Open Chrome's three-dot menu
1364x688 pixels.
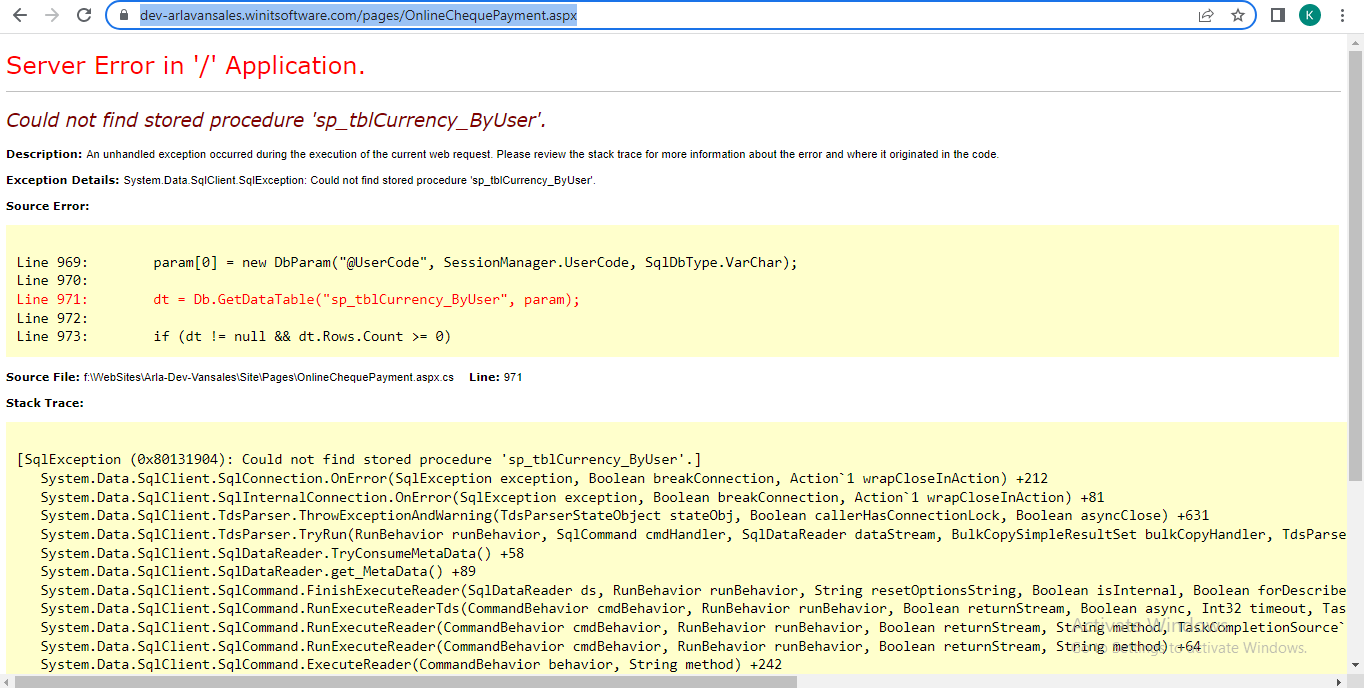click(1342, 15)
